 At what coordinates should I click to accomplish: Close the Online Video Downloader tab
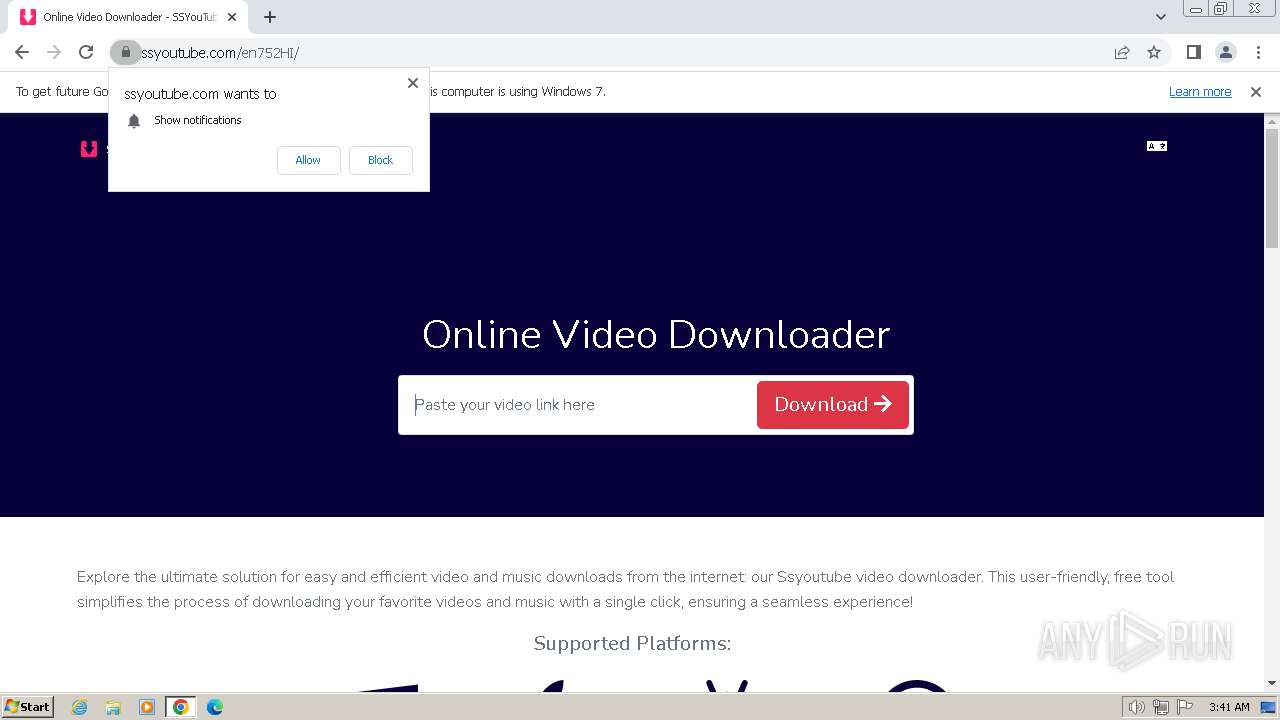[232, 17]
